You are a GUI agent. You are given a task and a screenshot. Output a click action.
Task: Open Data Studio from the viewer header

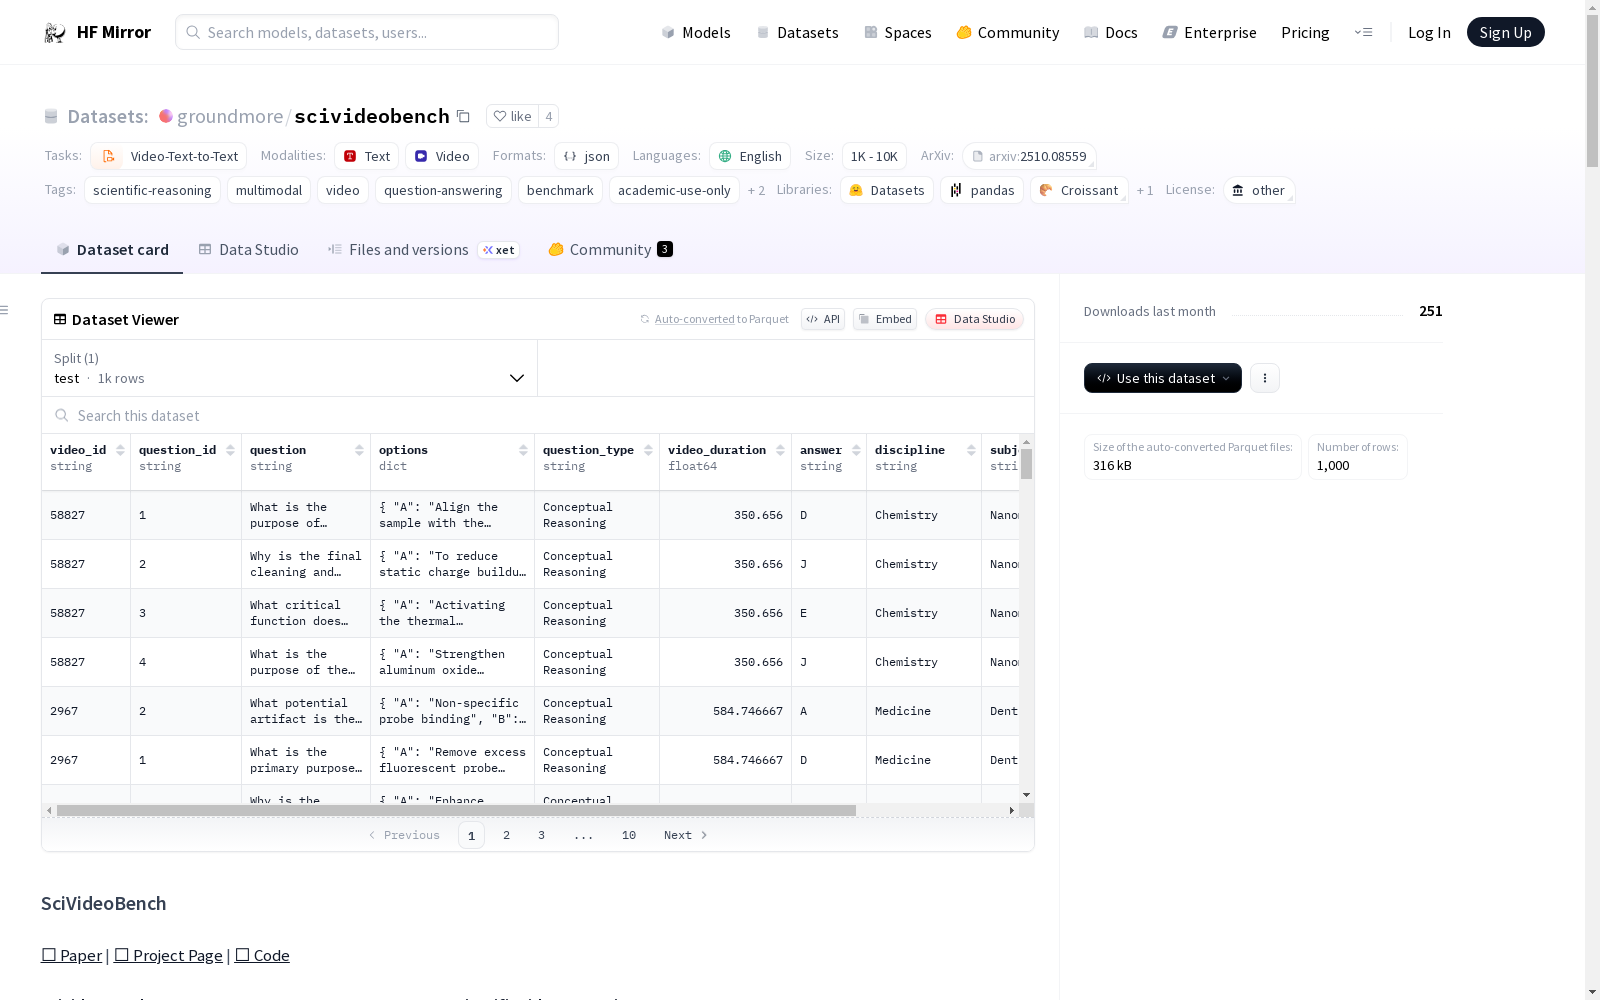coord(974,319)
